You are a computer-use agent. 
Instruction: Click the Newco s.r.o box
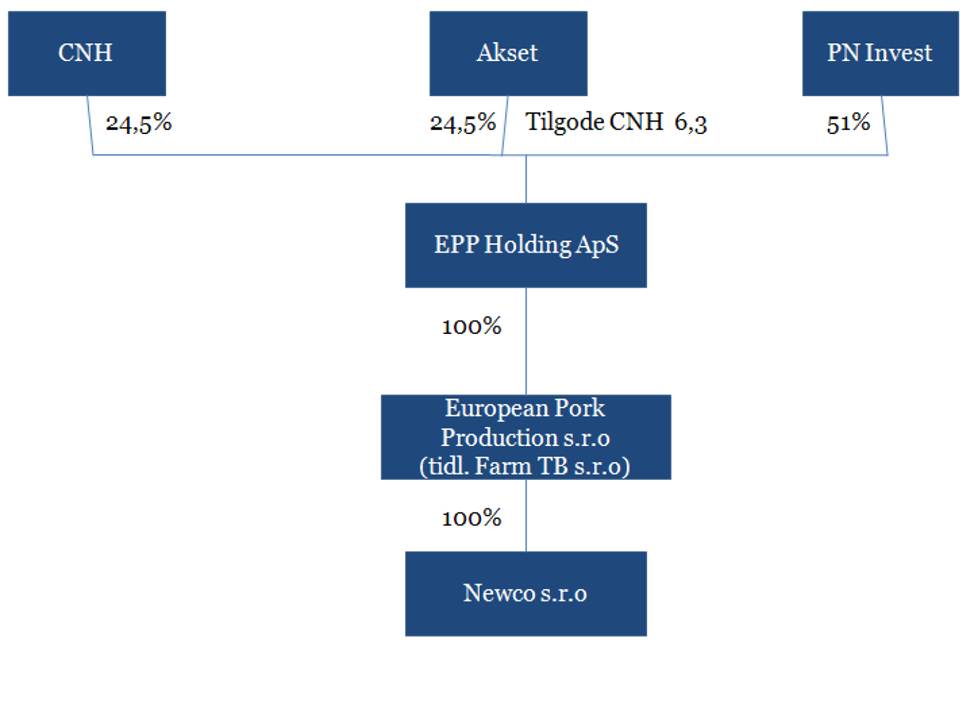[526, 593]
